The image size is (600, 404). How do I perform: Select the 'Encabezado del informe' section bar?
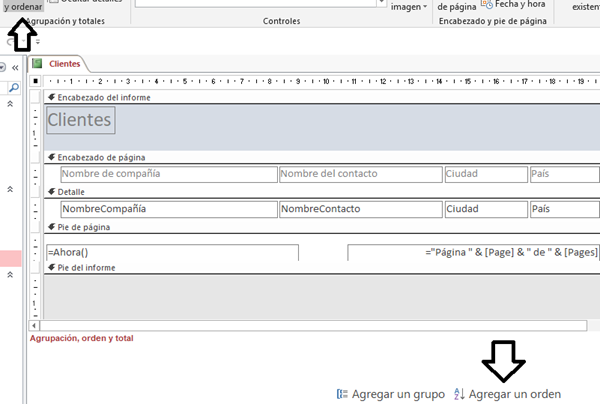coord(322,98)
